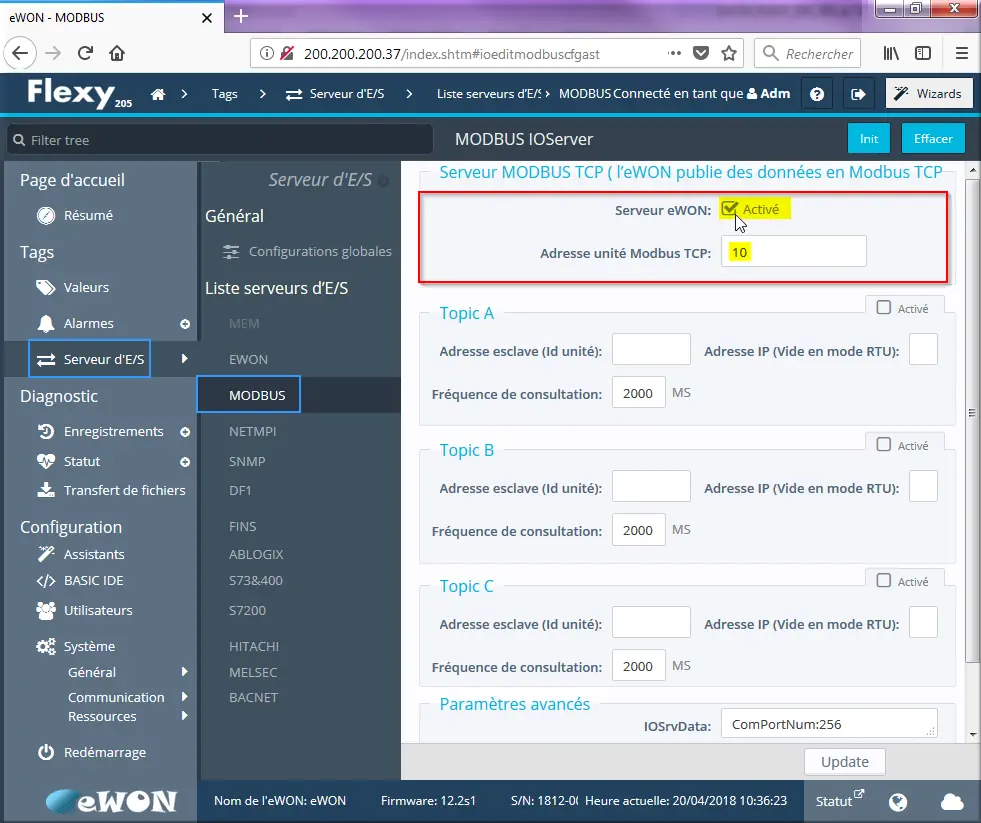Click the browser home icon
The image size is (981, 823).
point(117,53)
